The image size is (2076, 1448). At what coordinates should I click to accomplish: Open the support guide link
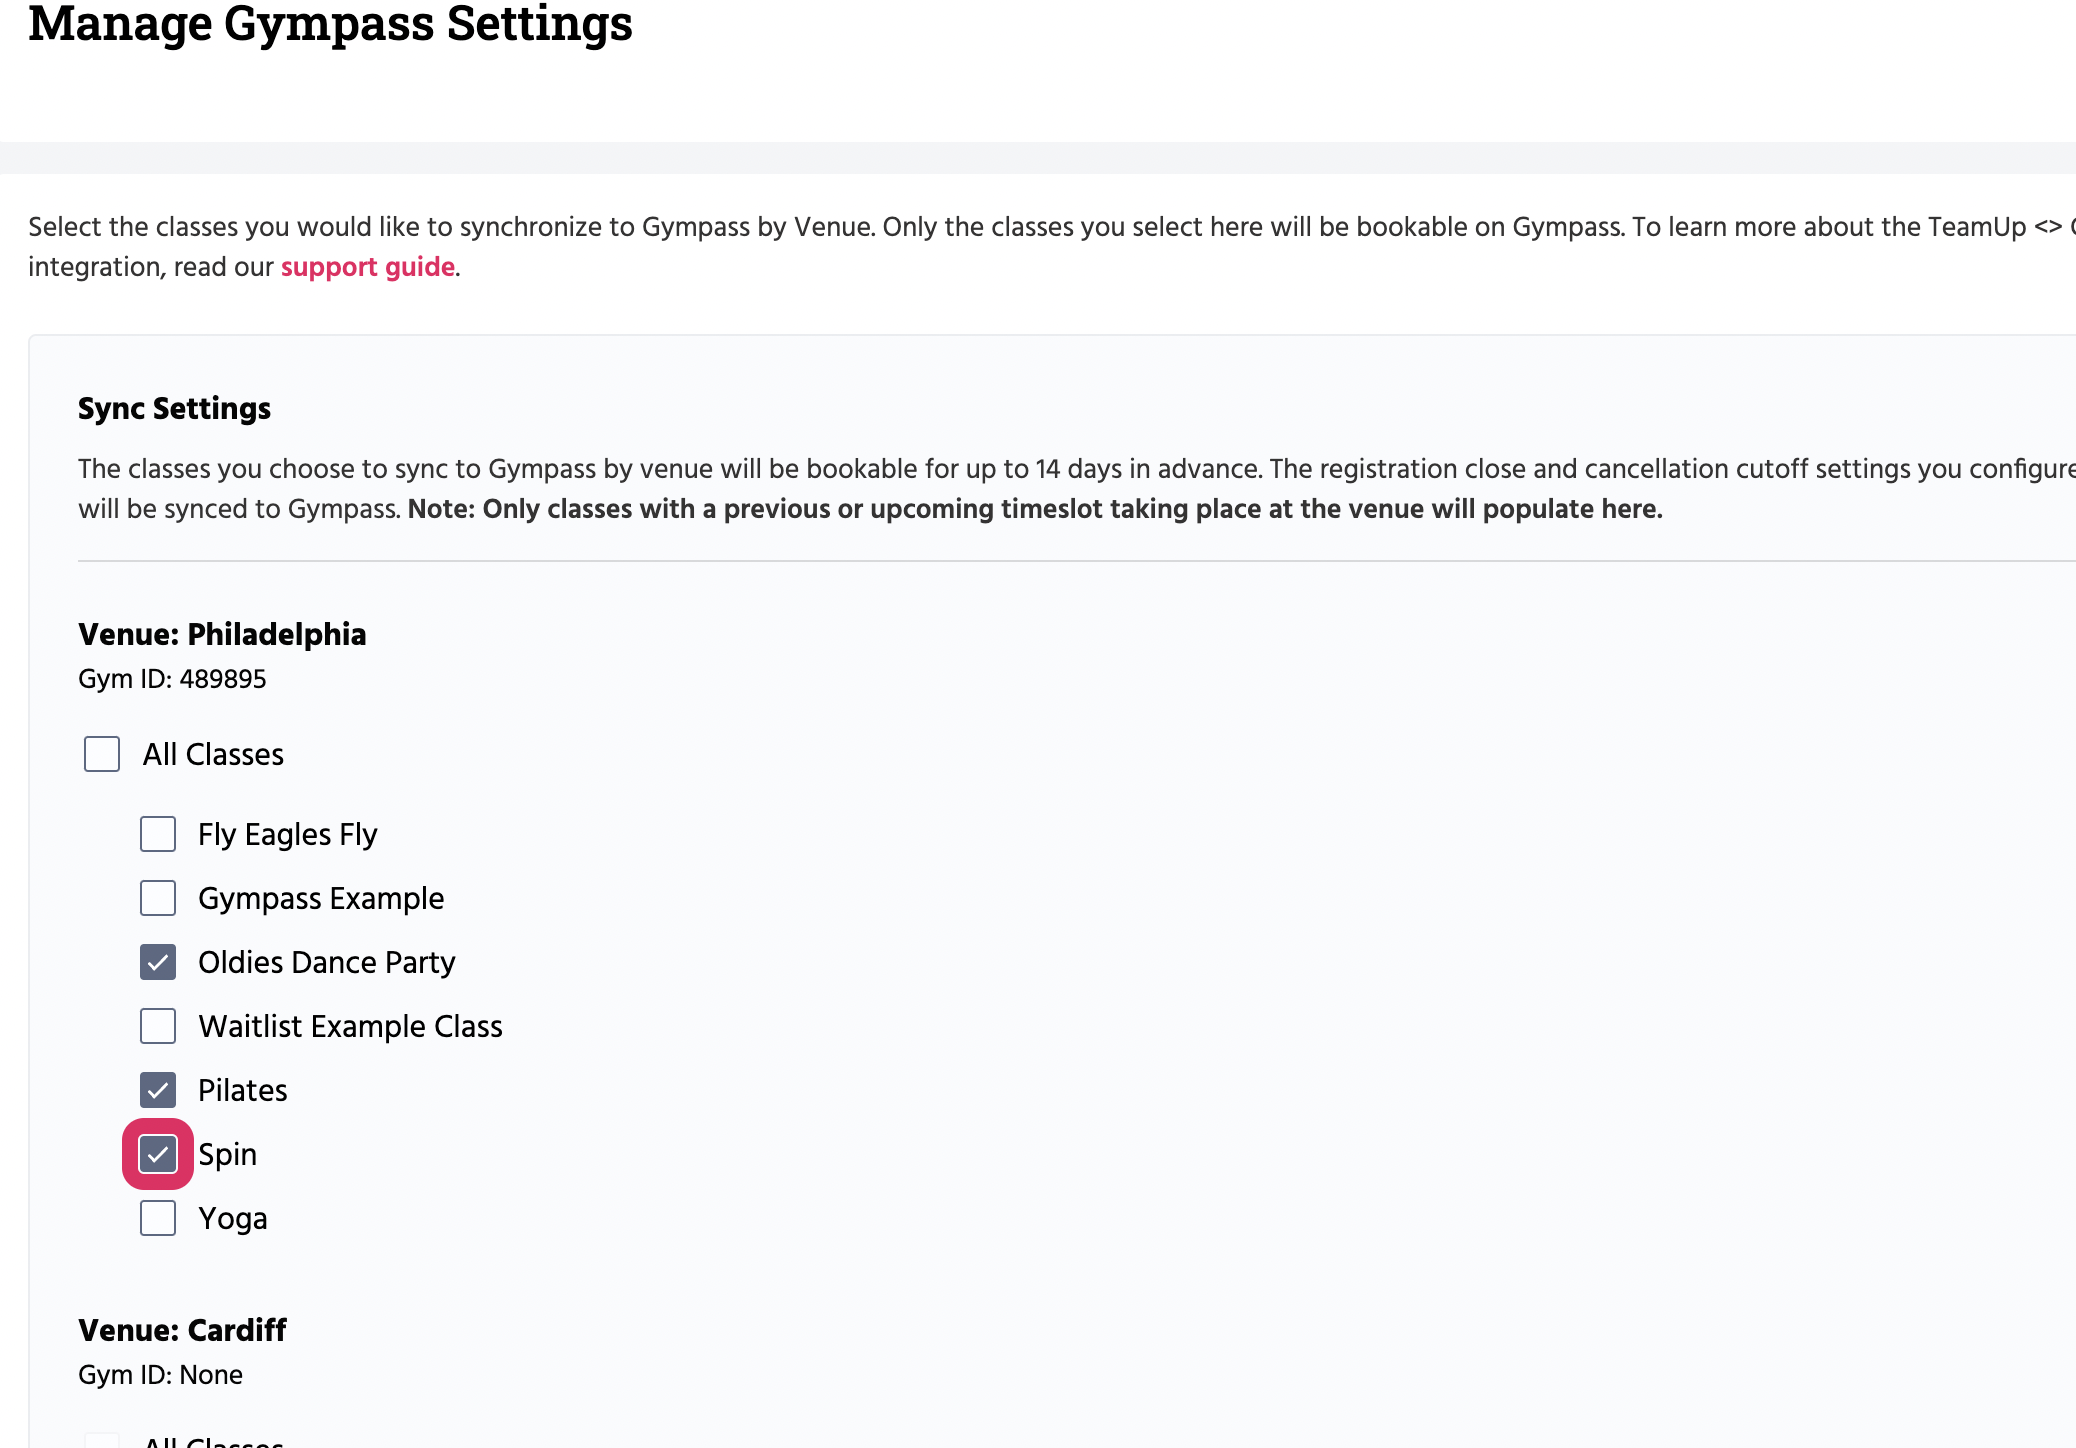[x=367, y=267]
